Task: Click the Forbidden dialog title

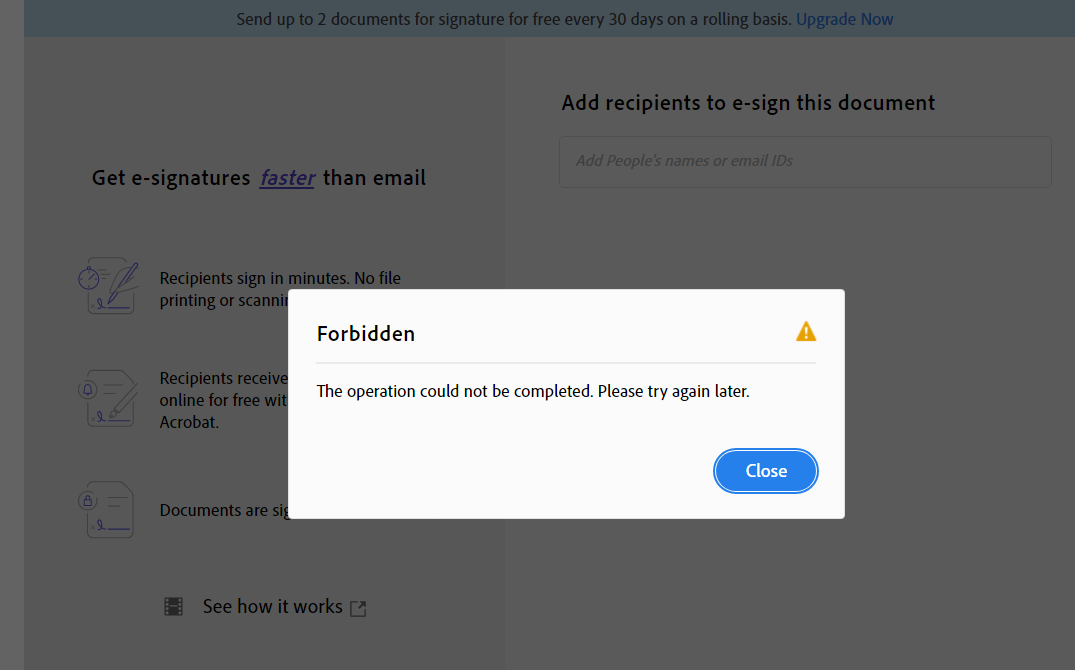Action: pyautogui.click(x=366, y=333)
